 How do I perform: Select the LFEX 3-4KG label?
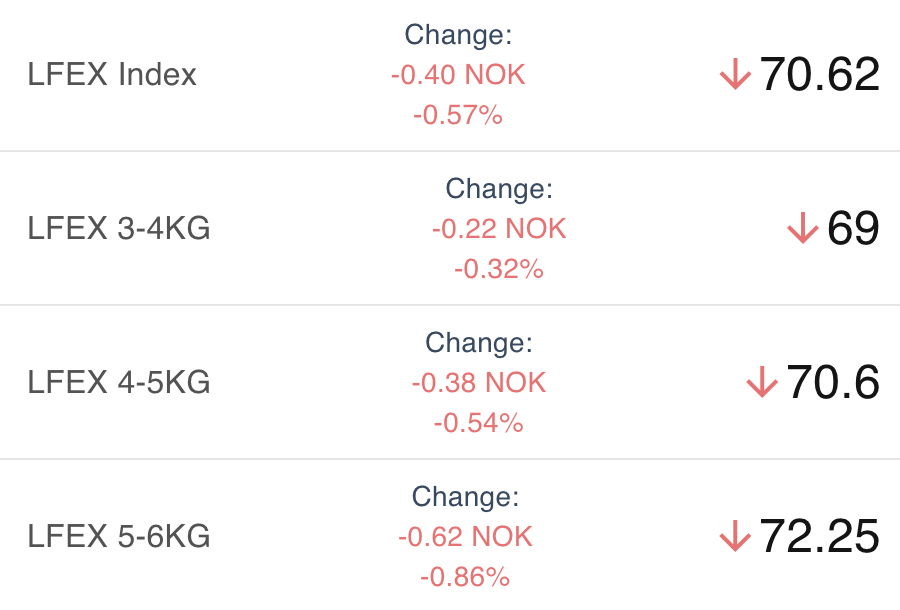point(119,229)
